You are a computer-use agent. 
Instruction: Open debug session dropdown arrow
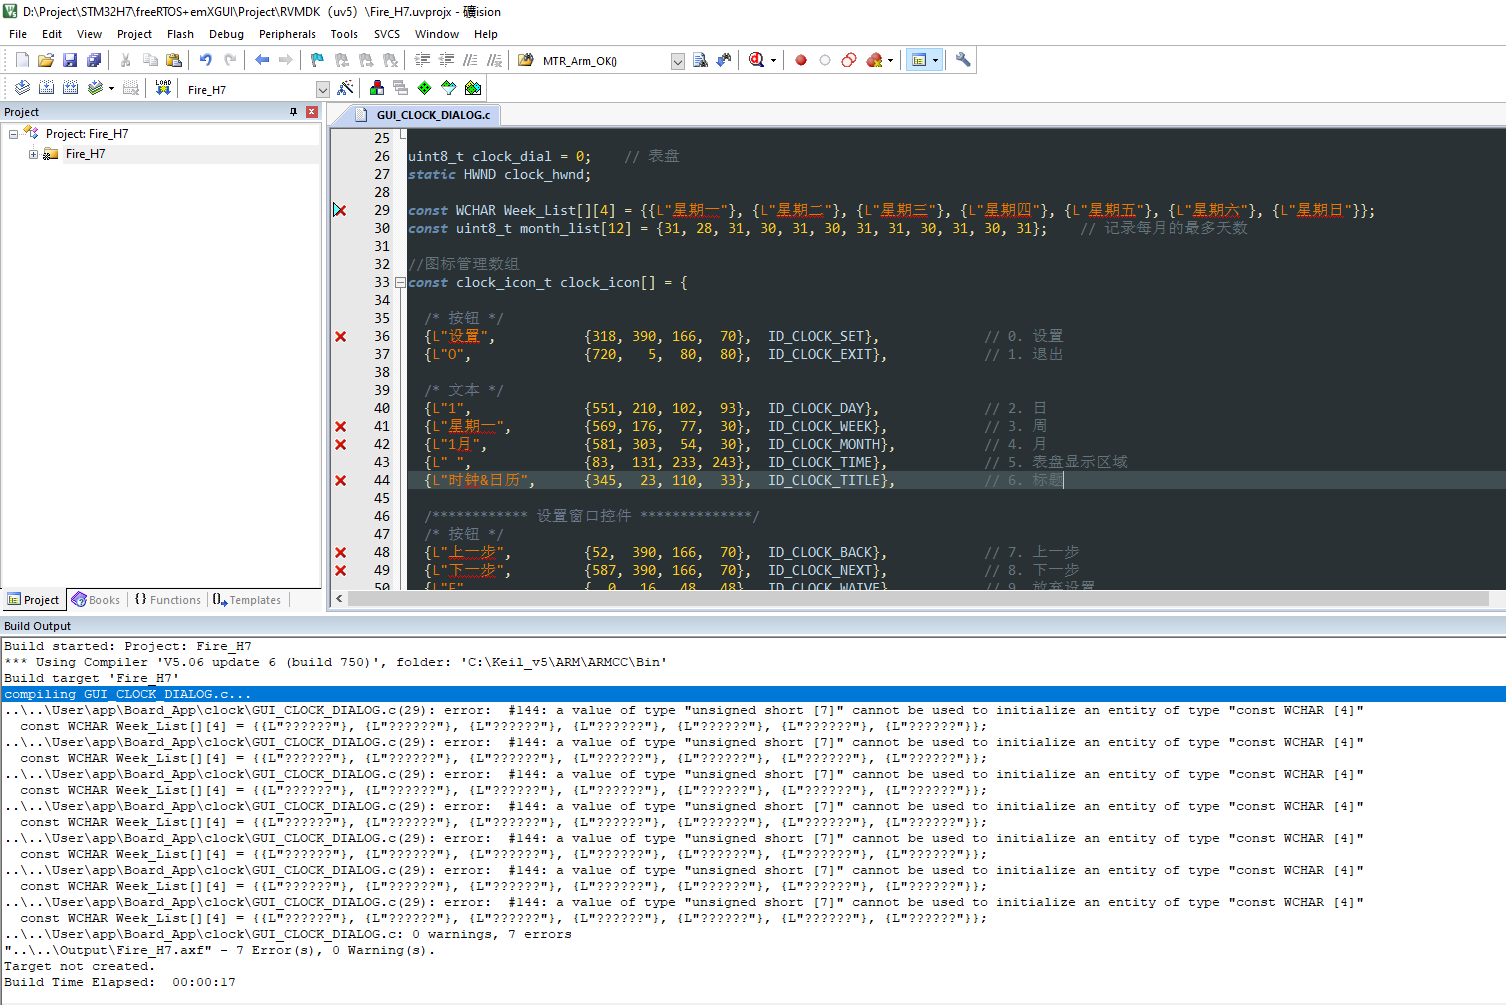click(773, 60)
